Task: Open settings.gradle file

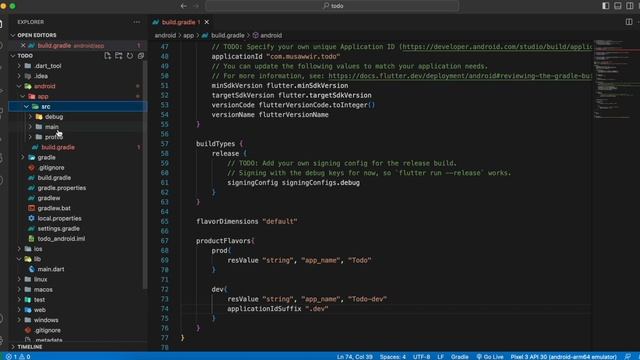Action: 58,229
